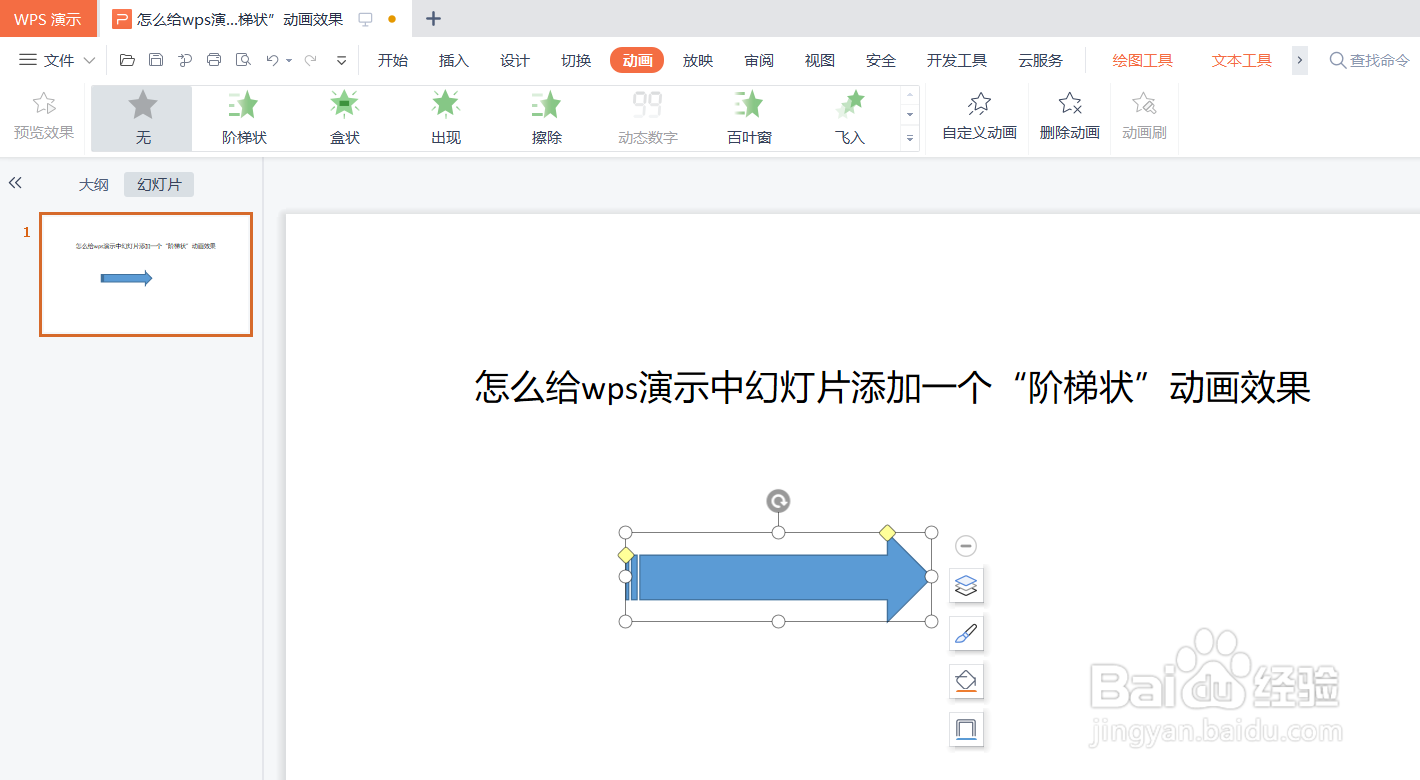The width and height of the screenshot is (1420, 780).
Task: Expand quick access toolbar customize dropdown
Action: point(341,61)
